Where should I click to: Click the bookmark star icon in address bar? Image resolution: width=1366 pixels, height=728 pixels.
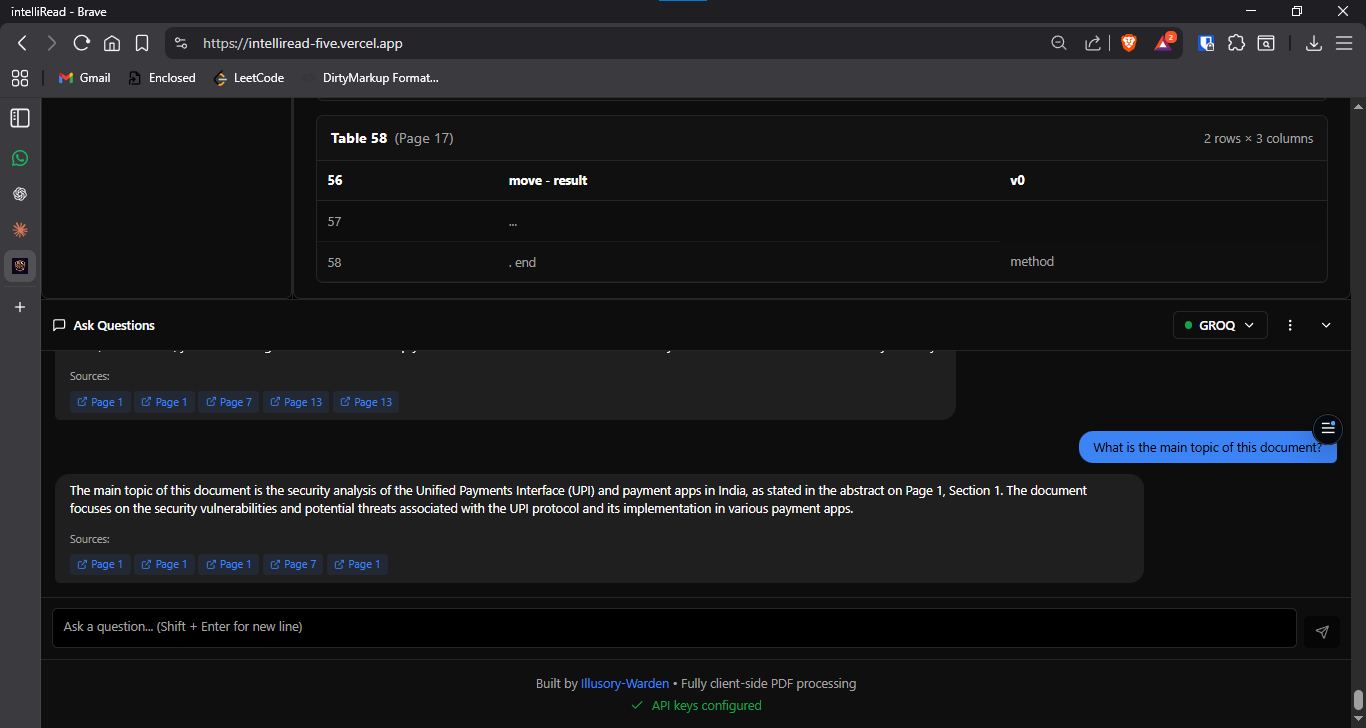click(142, 43)
